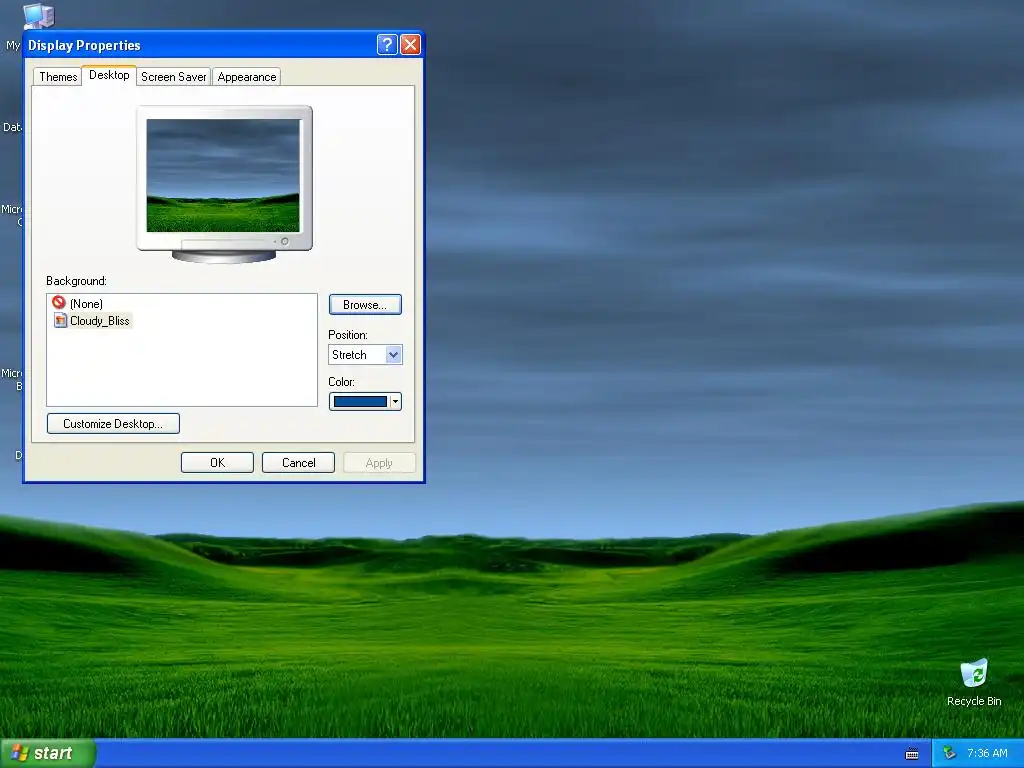Close the Display Properties window
The image size is (1024, 768).
coord(410,44)
